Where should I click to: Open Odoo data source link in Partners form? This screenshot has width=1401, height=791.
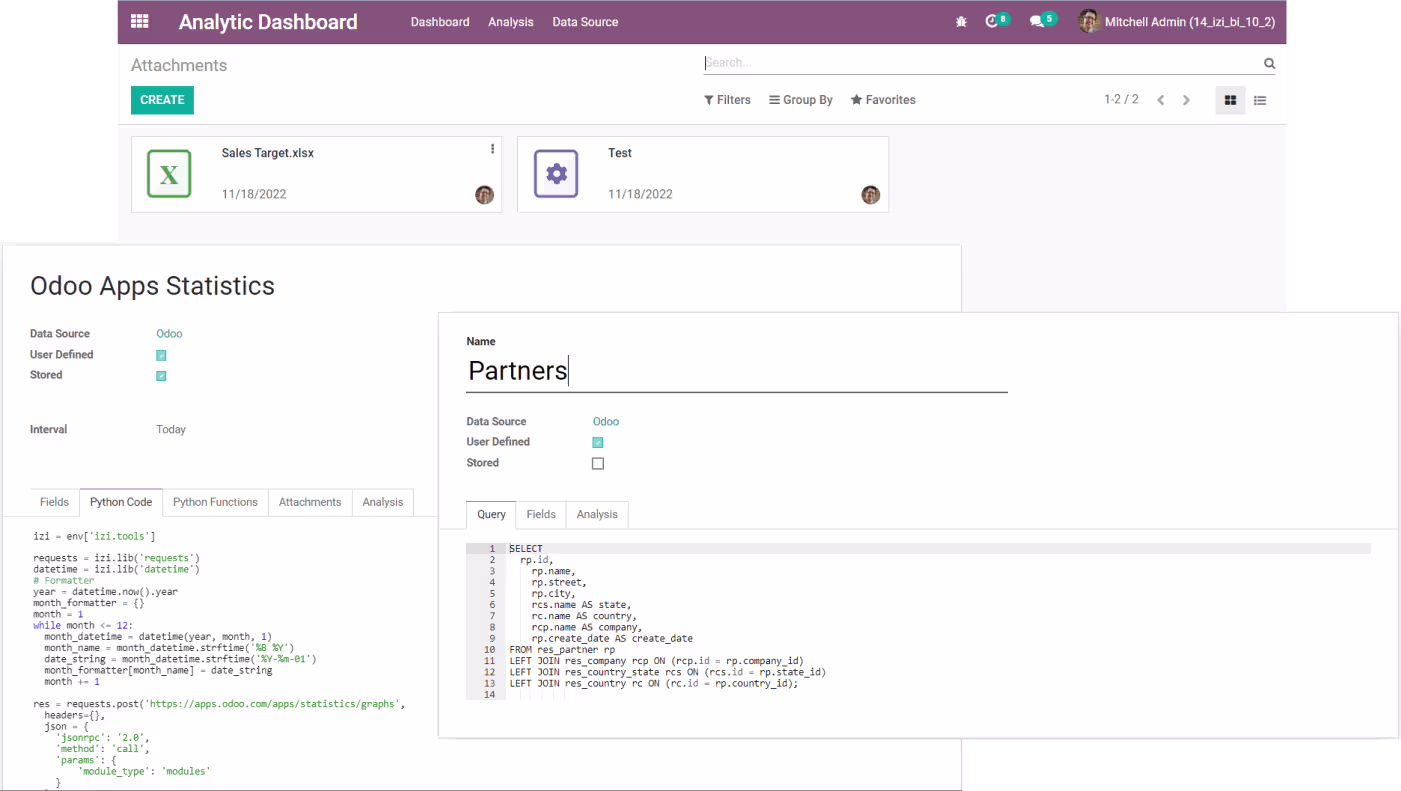pyautogui.click(x=606, y=422)
